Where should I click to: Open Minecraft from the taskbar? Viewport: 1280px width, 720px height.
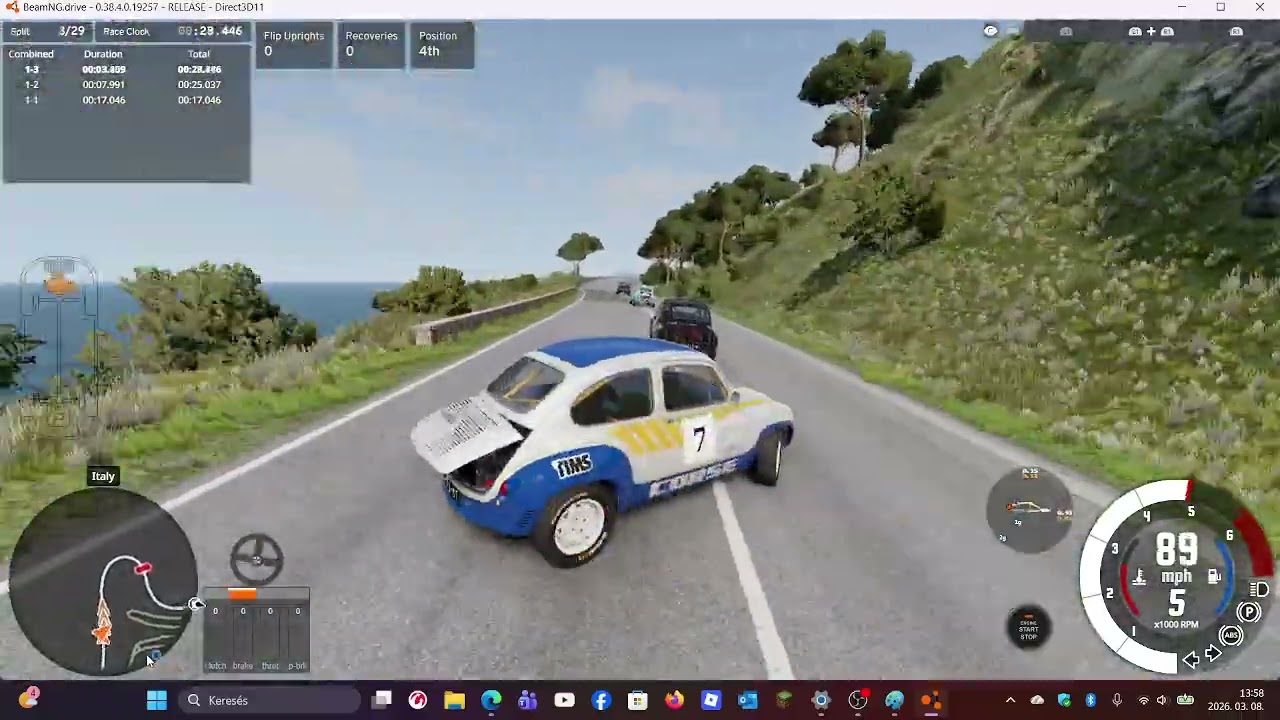784,700
